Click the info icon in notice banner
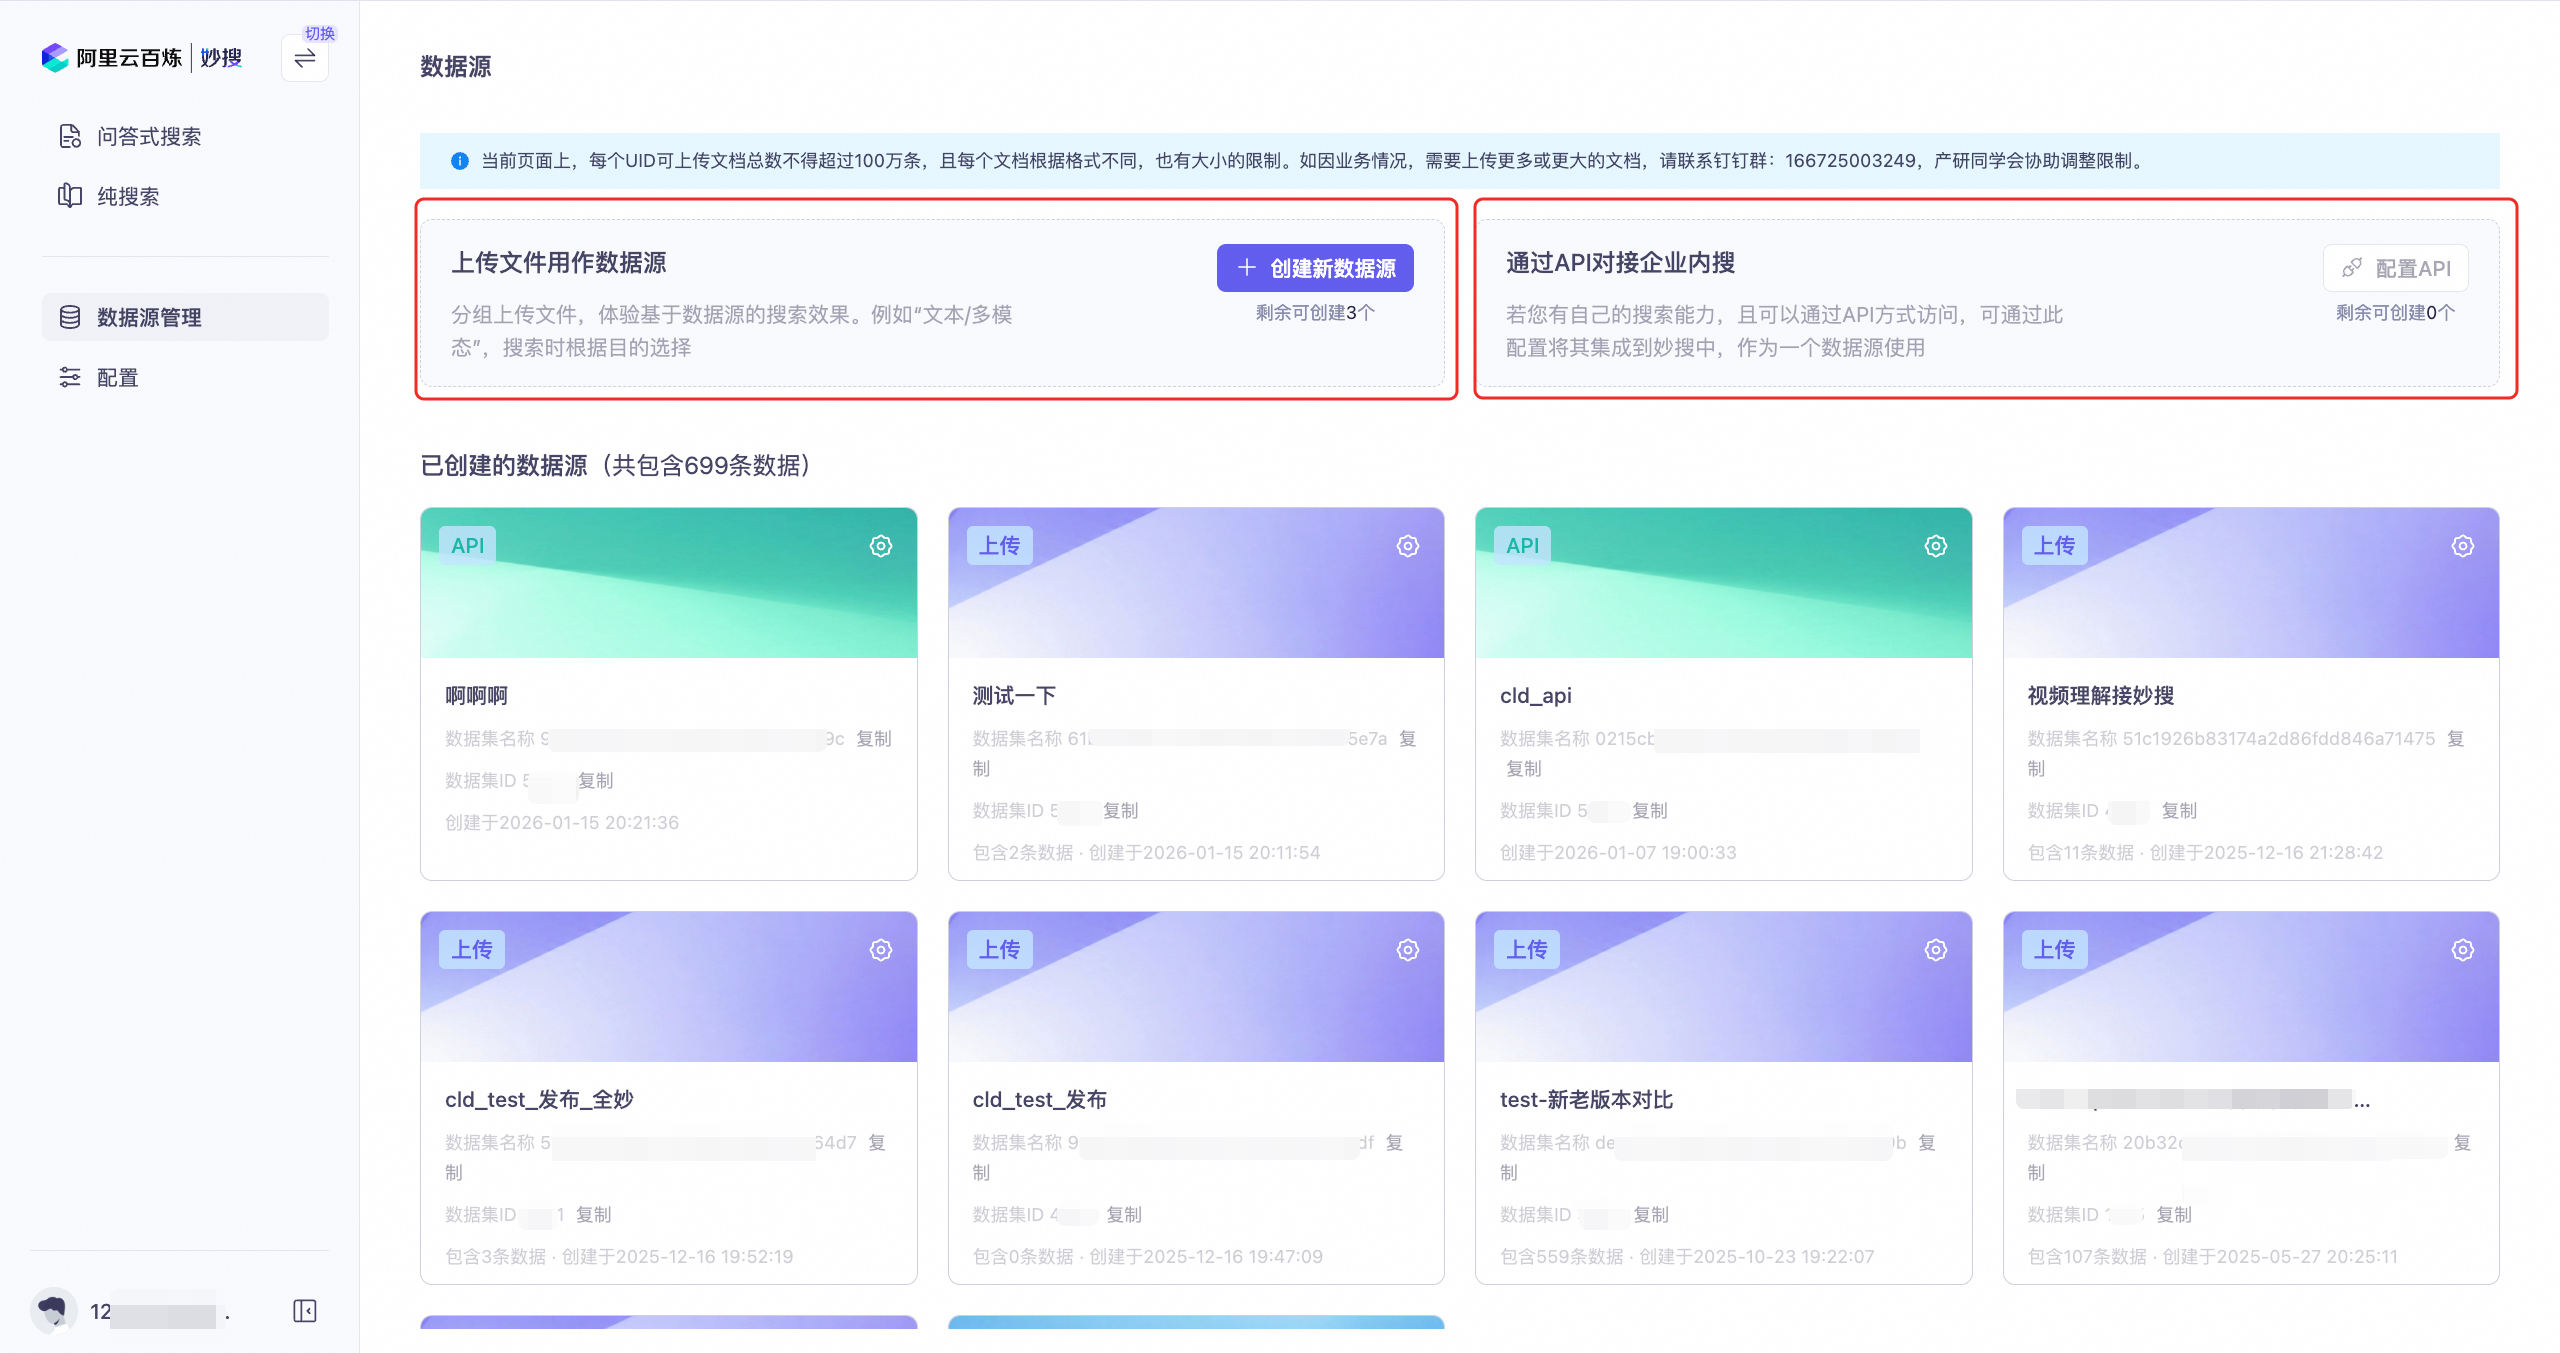This screenshot has height=1353, width=2560. [x=459, y=161]
